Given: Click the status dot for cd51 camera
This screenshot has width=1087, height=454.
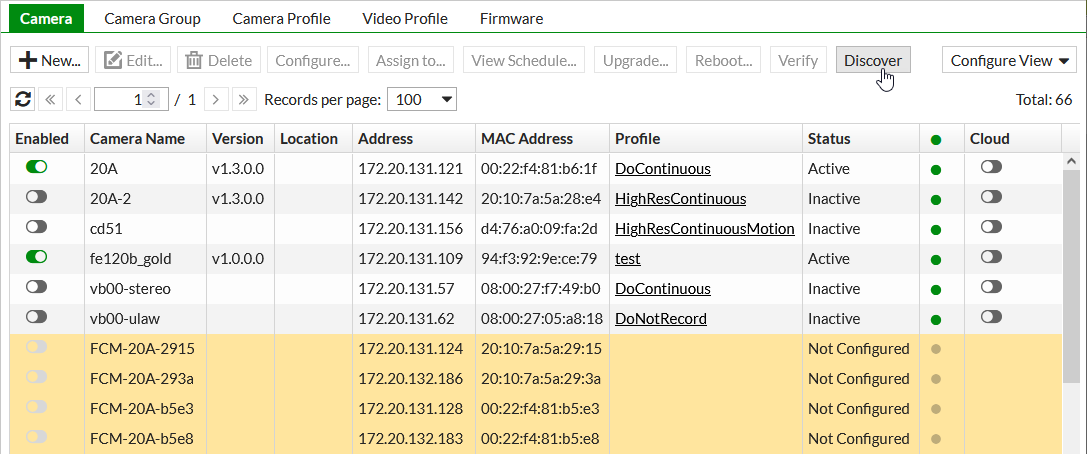Looking at the screenshot, I should point(936,229).
